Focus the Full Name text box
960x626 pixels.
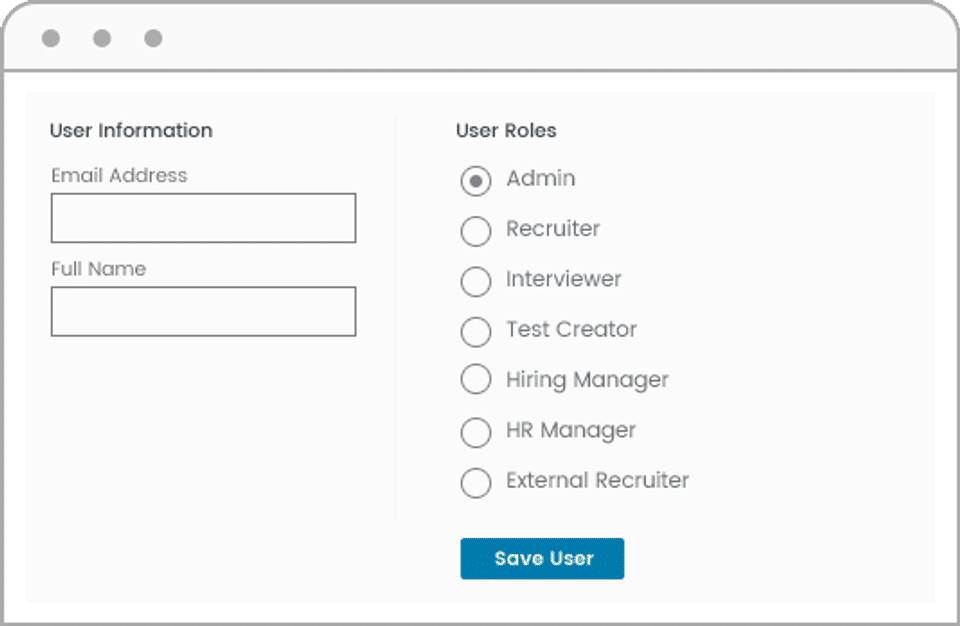tap(203, 311)
